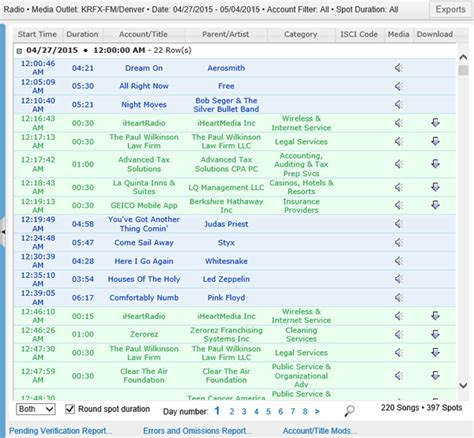474x438 pixels.
Task: Go to day number 2
Action: (232, 411)
